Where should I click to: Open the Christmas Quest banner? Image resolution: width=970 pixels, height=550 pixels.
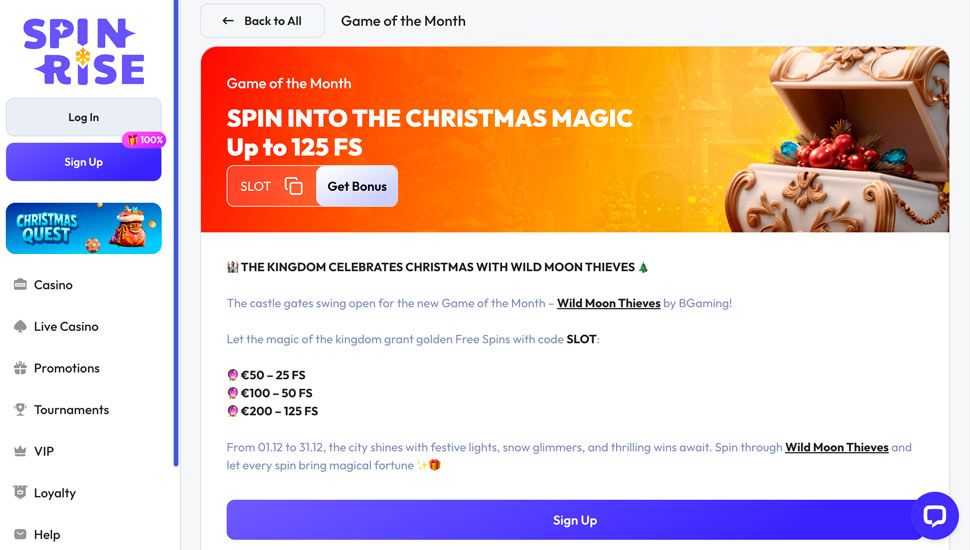click(84, 228)
